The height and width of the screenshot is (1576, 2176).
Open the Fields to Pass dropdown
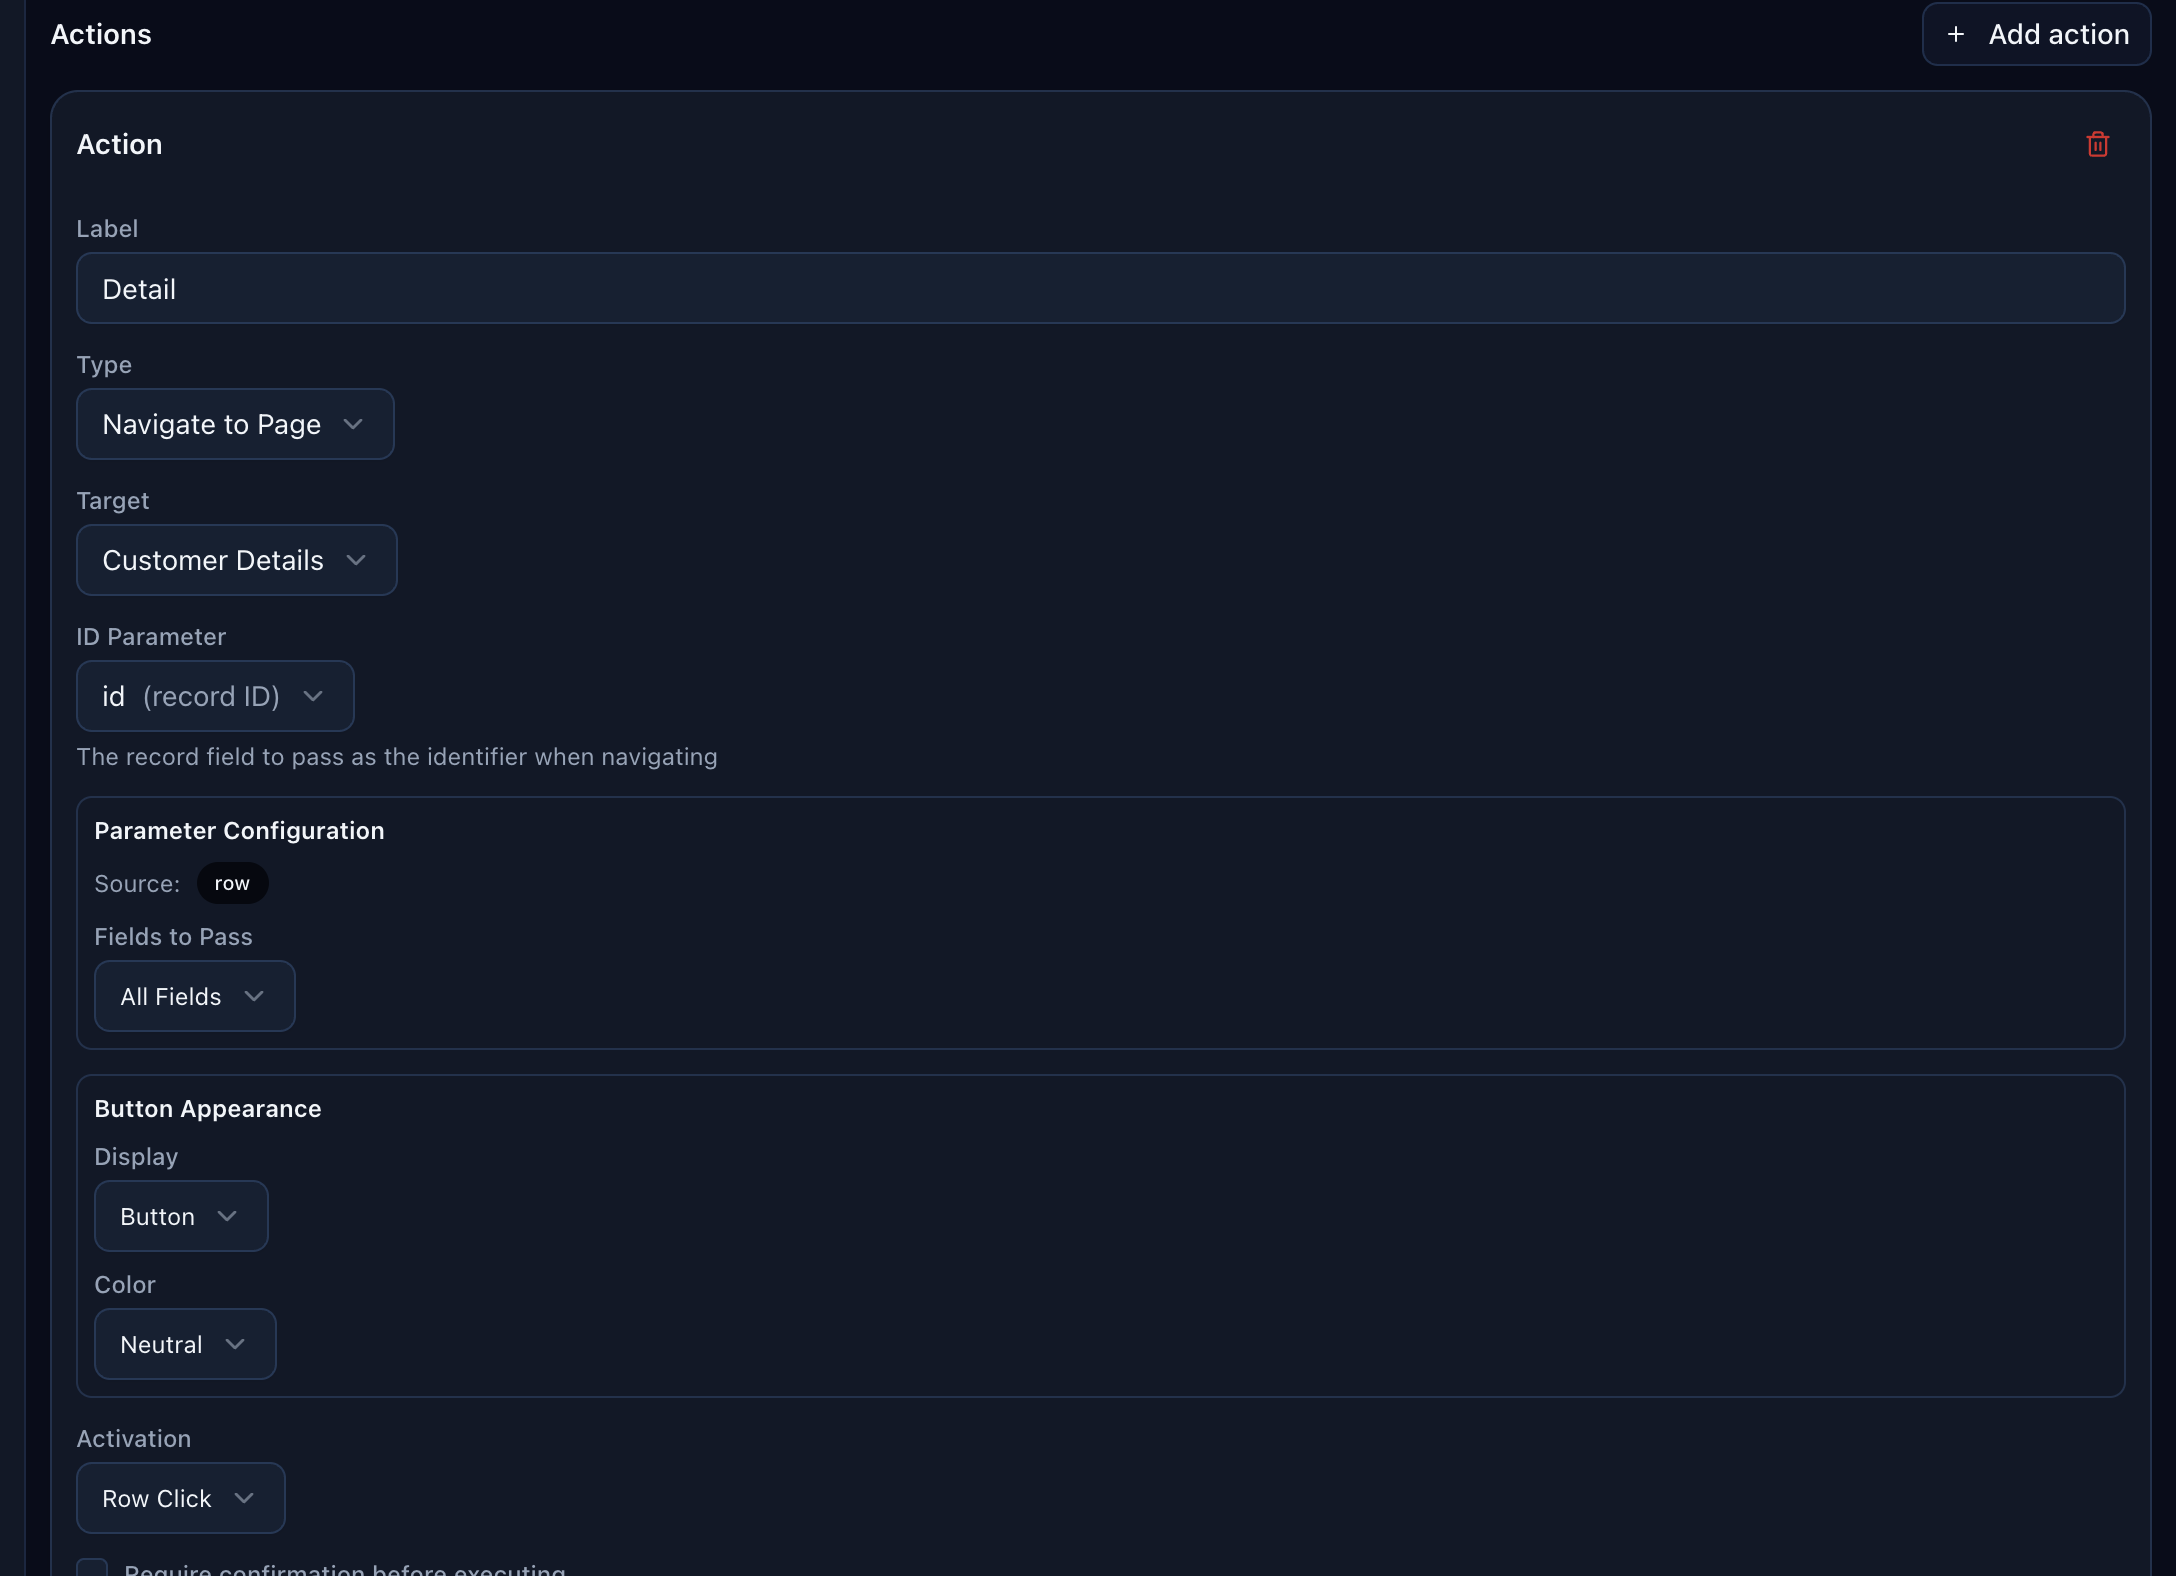[194, 996]
